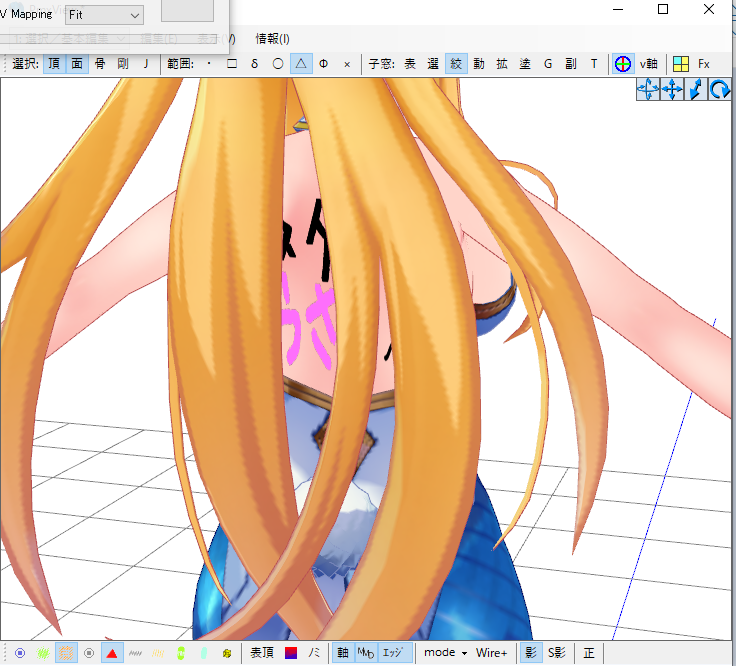Toggle the gray slashes display icon

135,653
